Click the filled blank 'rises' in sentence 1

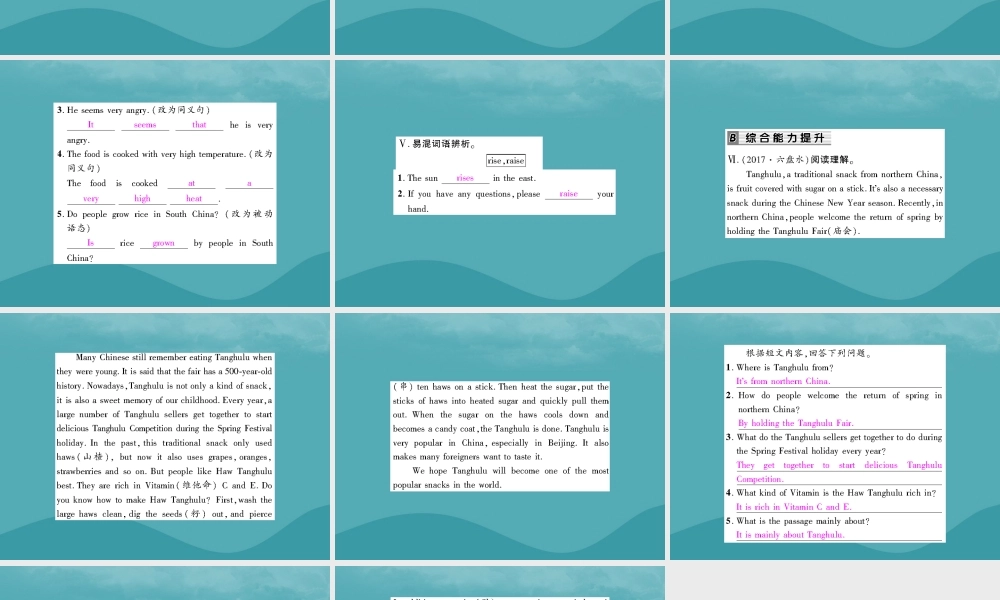[x=465, y=178]
